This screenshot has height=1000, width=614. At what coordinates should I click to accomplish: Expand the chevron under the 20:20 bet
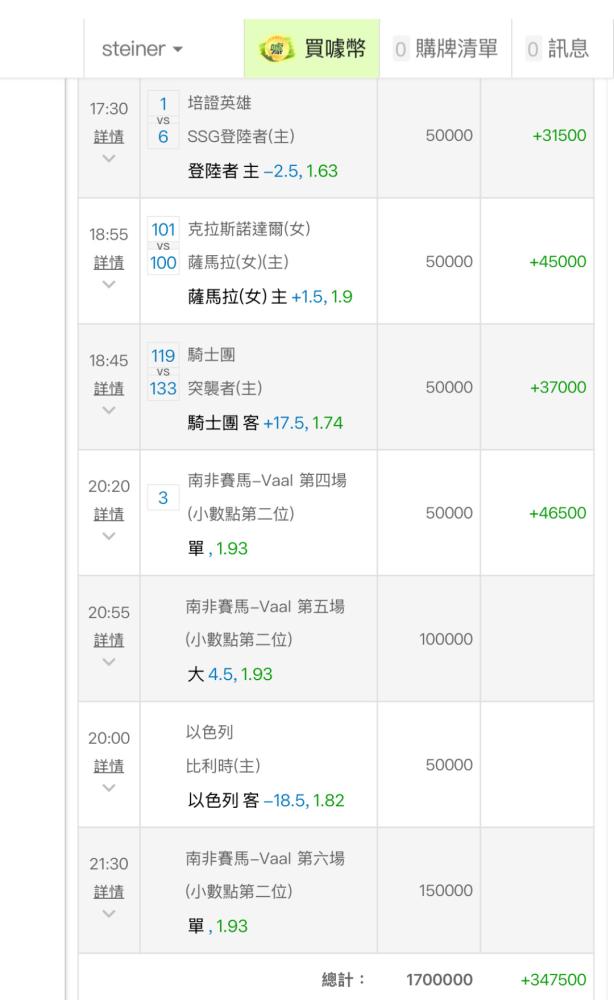(x=109, y=536)
